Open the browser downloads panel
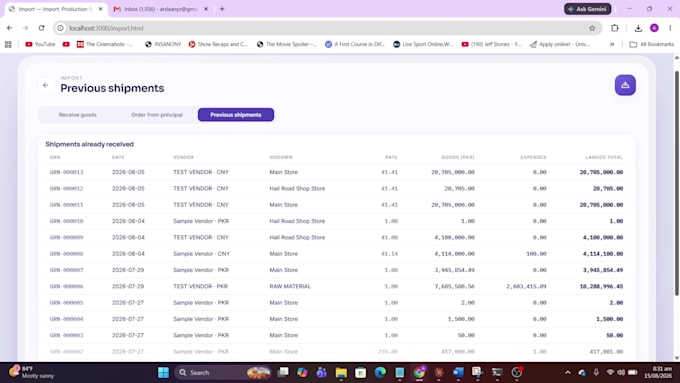This screenshot has width=680, height=383. coord(638,28)
